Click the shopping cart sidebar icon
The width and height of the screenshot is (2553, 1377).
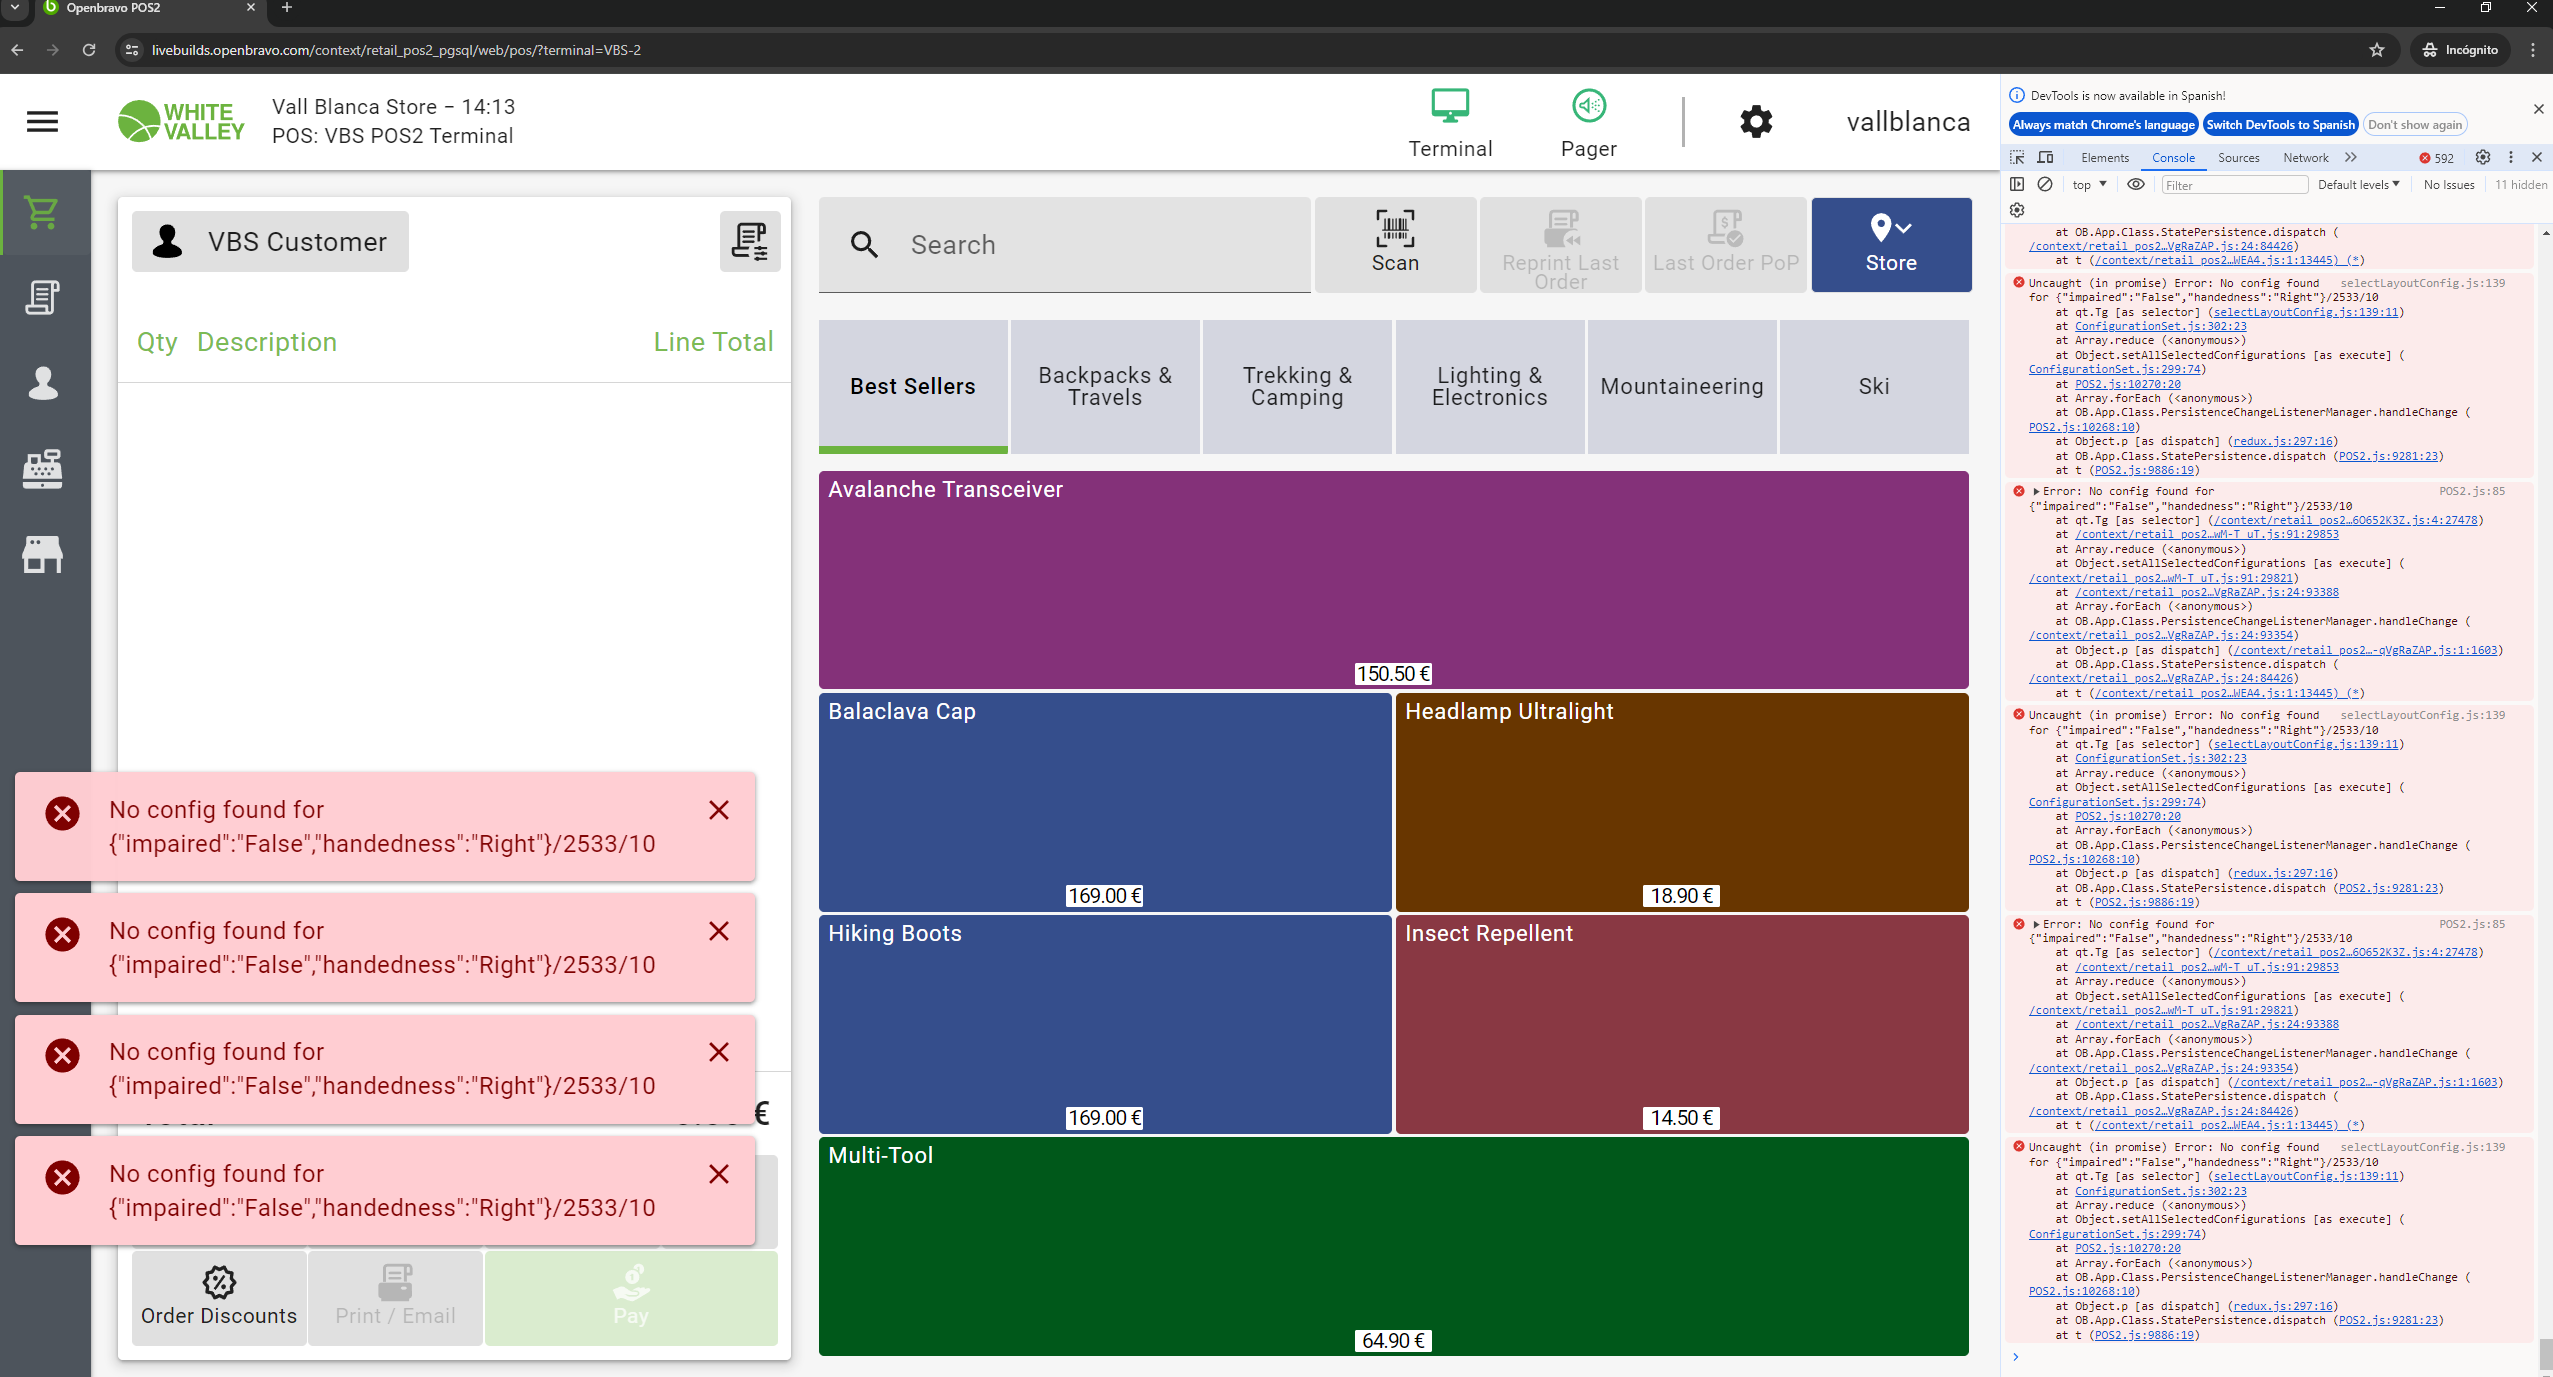(42, 212)
